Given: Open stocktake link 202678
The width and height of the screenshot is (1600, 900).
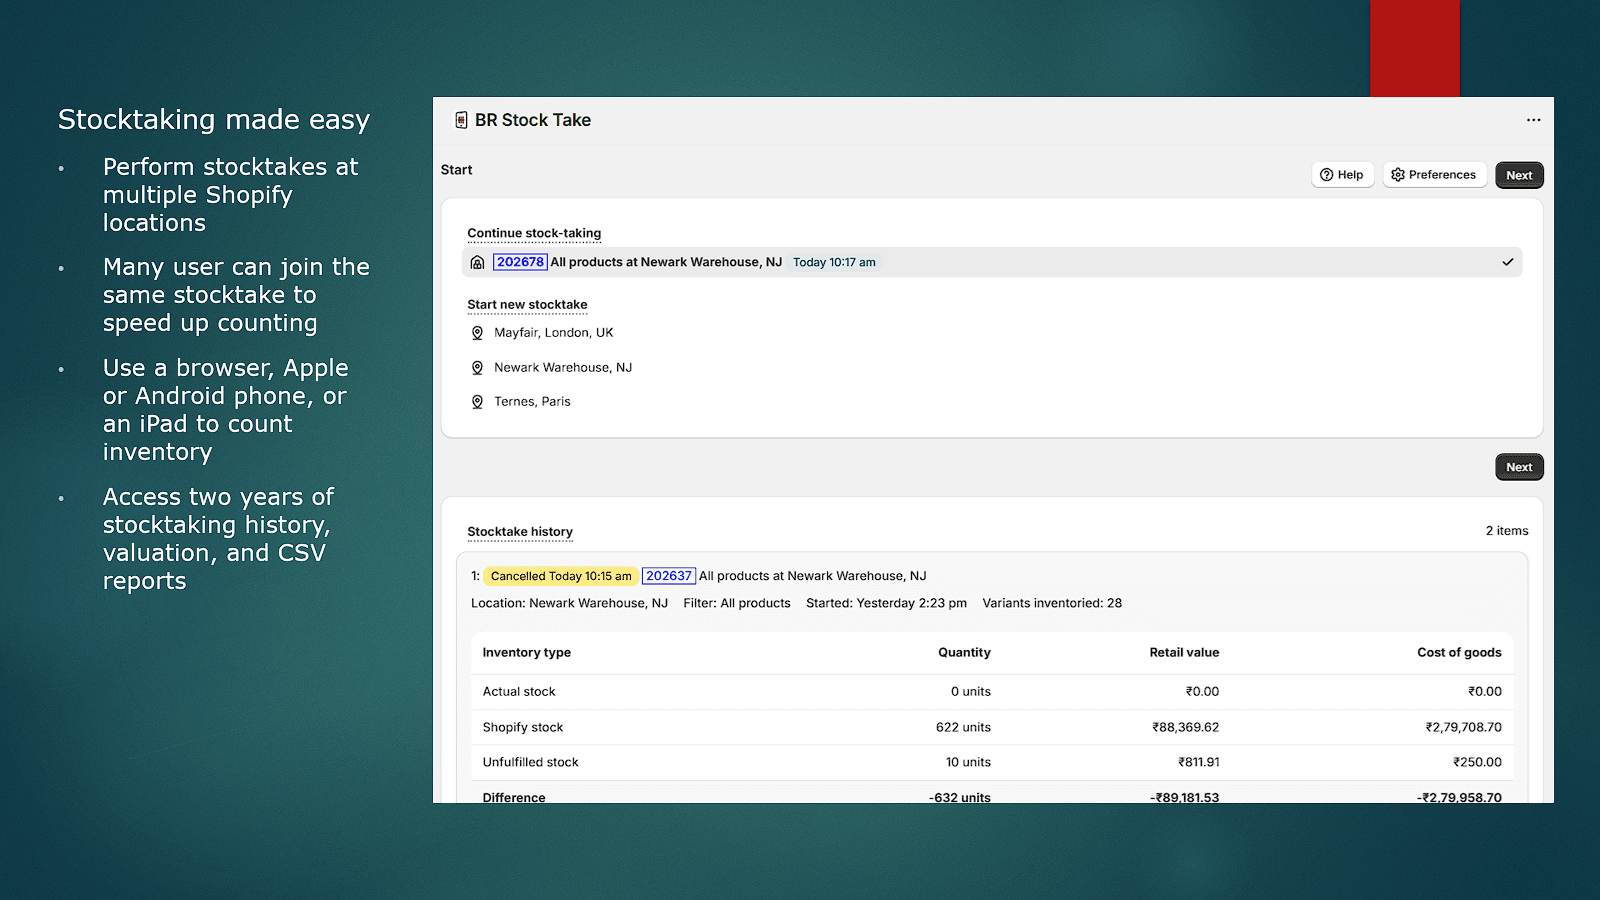Looking at the screenshot, I should pyautogui.click(x=520, y=262).
